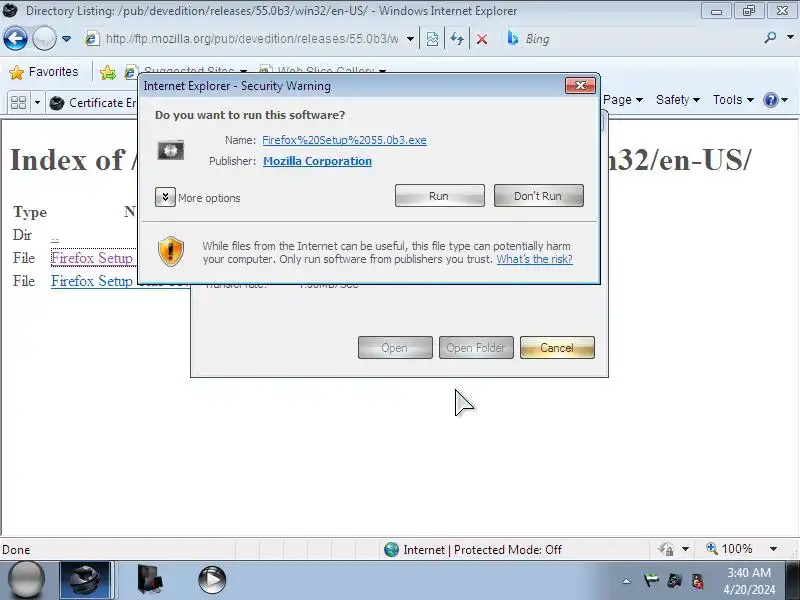The height and width of the screenshot is (600, 800).
Task: Open the zoom level dropdown arrow
Action: coord(773,549)
